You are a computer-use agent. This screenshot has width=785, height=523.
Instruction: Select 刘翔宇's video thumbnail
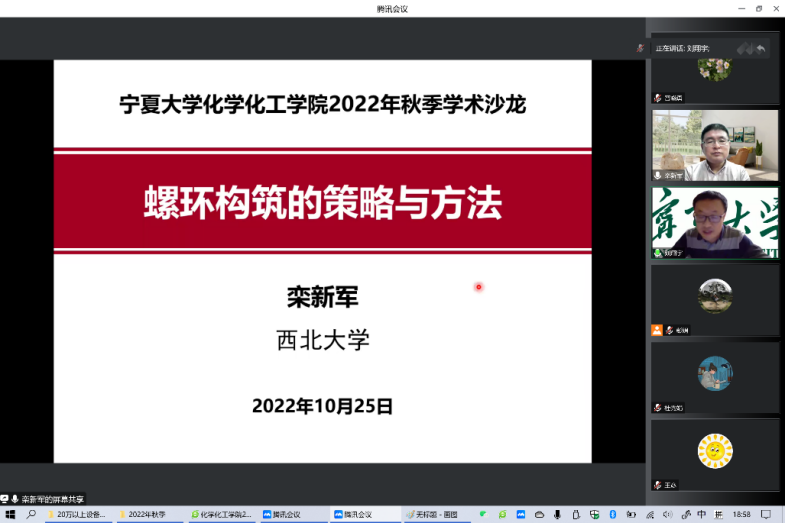coord(714,222)
